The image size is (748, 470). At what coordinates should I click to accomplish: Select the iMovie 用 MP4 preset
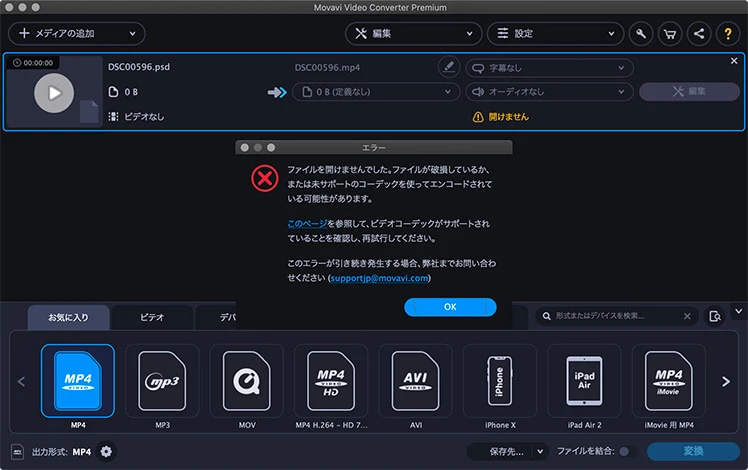pos(669,381)
